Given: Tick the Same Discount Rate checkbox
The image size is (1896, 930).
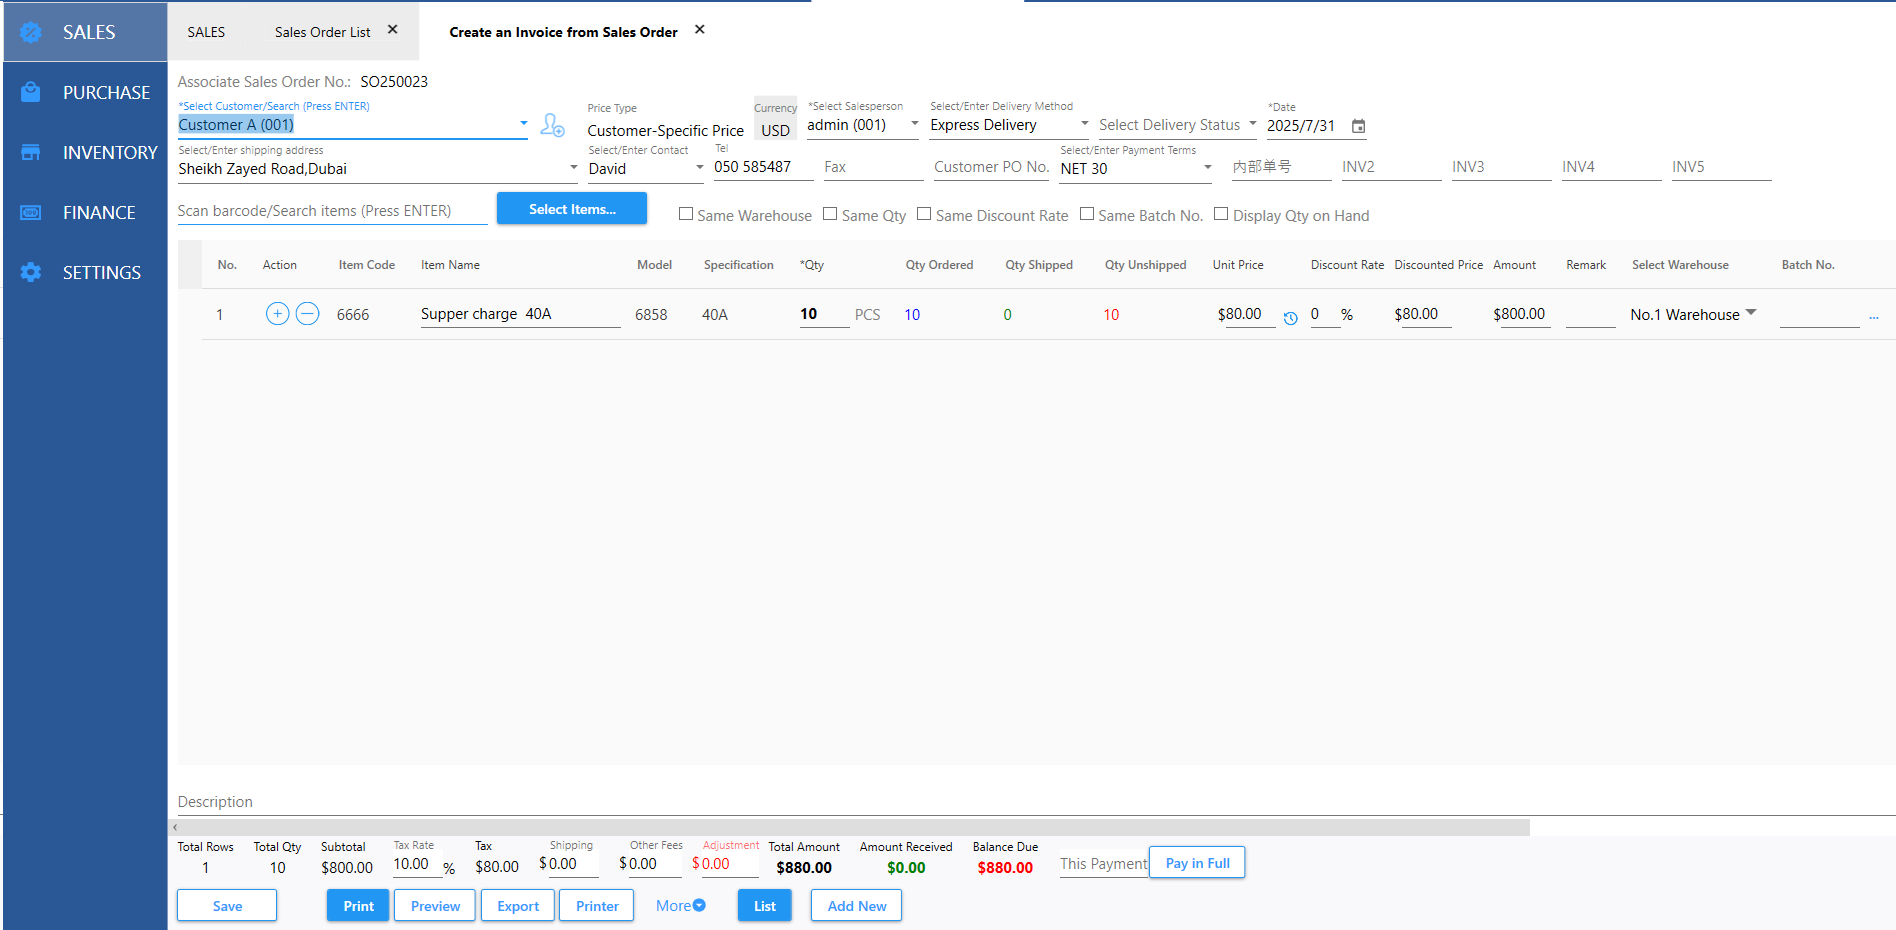Looking at the screenshot, I should [x=924, y=214].
